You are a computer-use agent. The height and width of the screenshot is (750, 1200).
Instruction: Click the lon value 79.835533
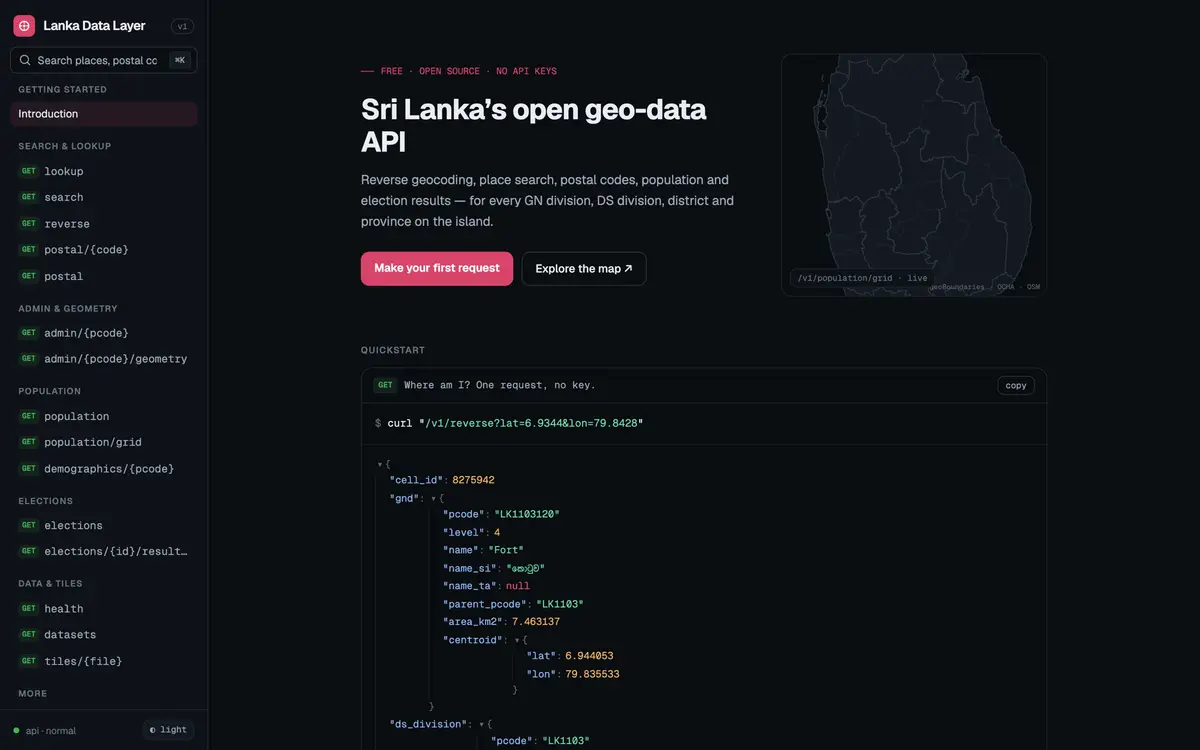592,674
